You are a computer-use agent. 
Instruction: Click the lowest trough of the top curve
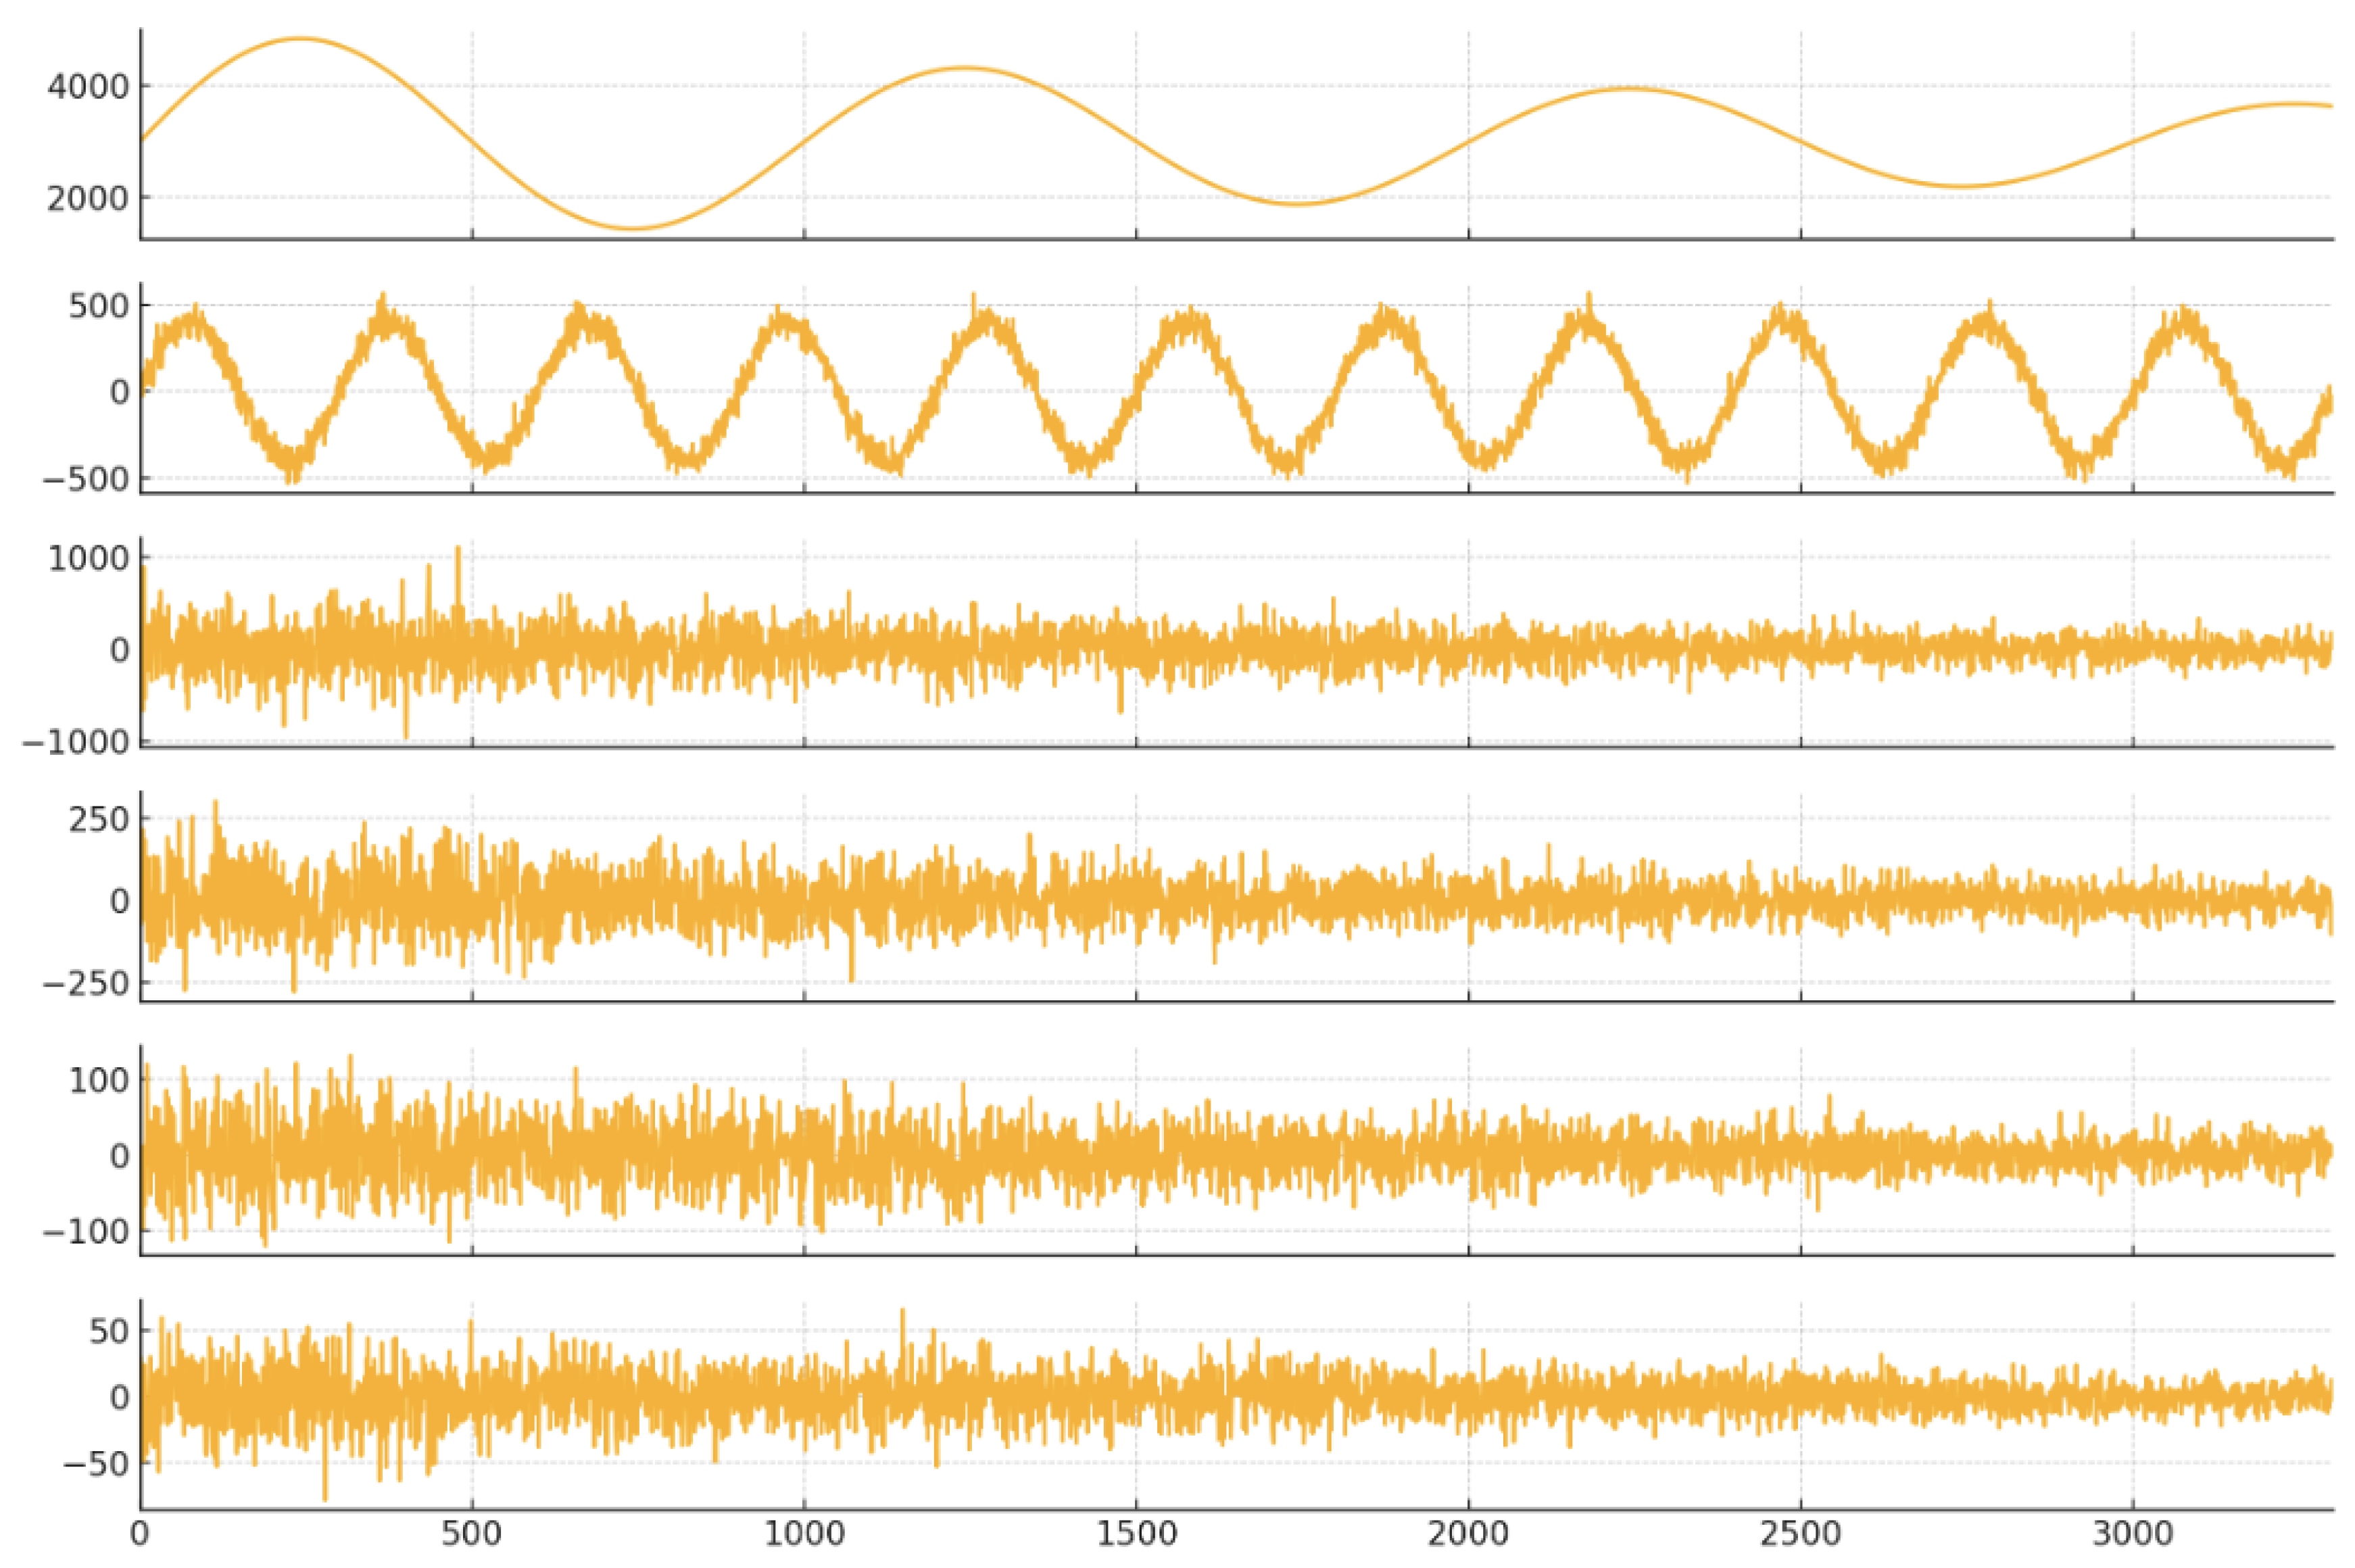pyautogui.click(x=633, y=228)
